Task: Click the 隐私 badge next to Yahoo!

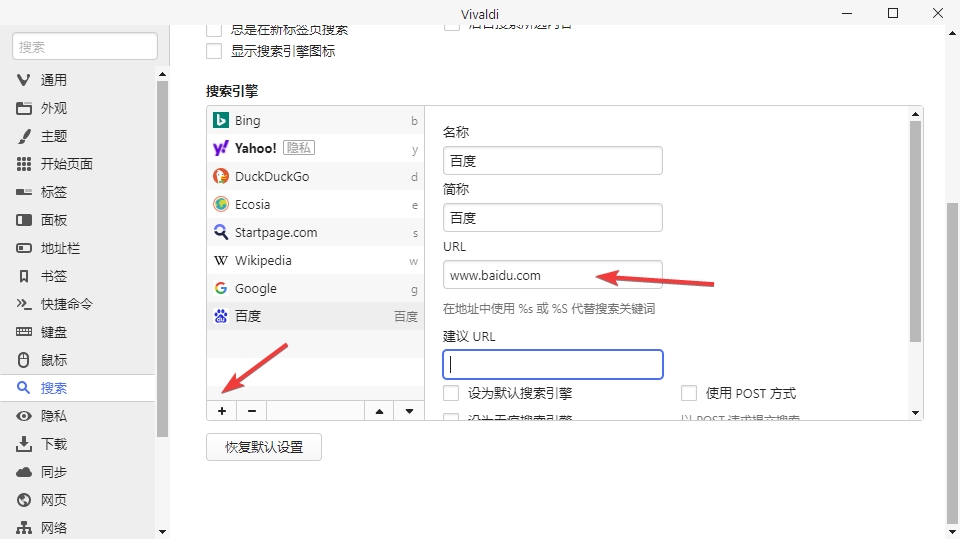Action: (x=299, y=148)
